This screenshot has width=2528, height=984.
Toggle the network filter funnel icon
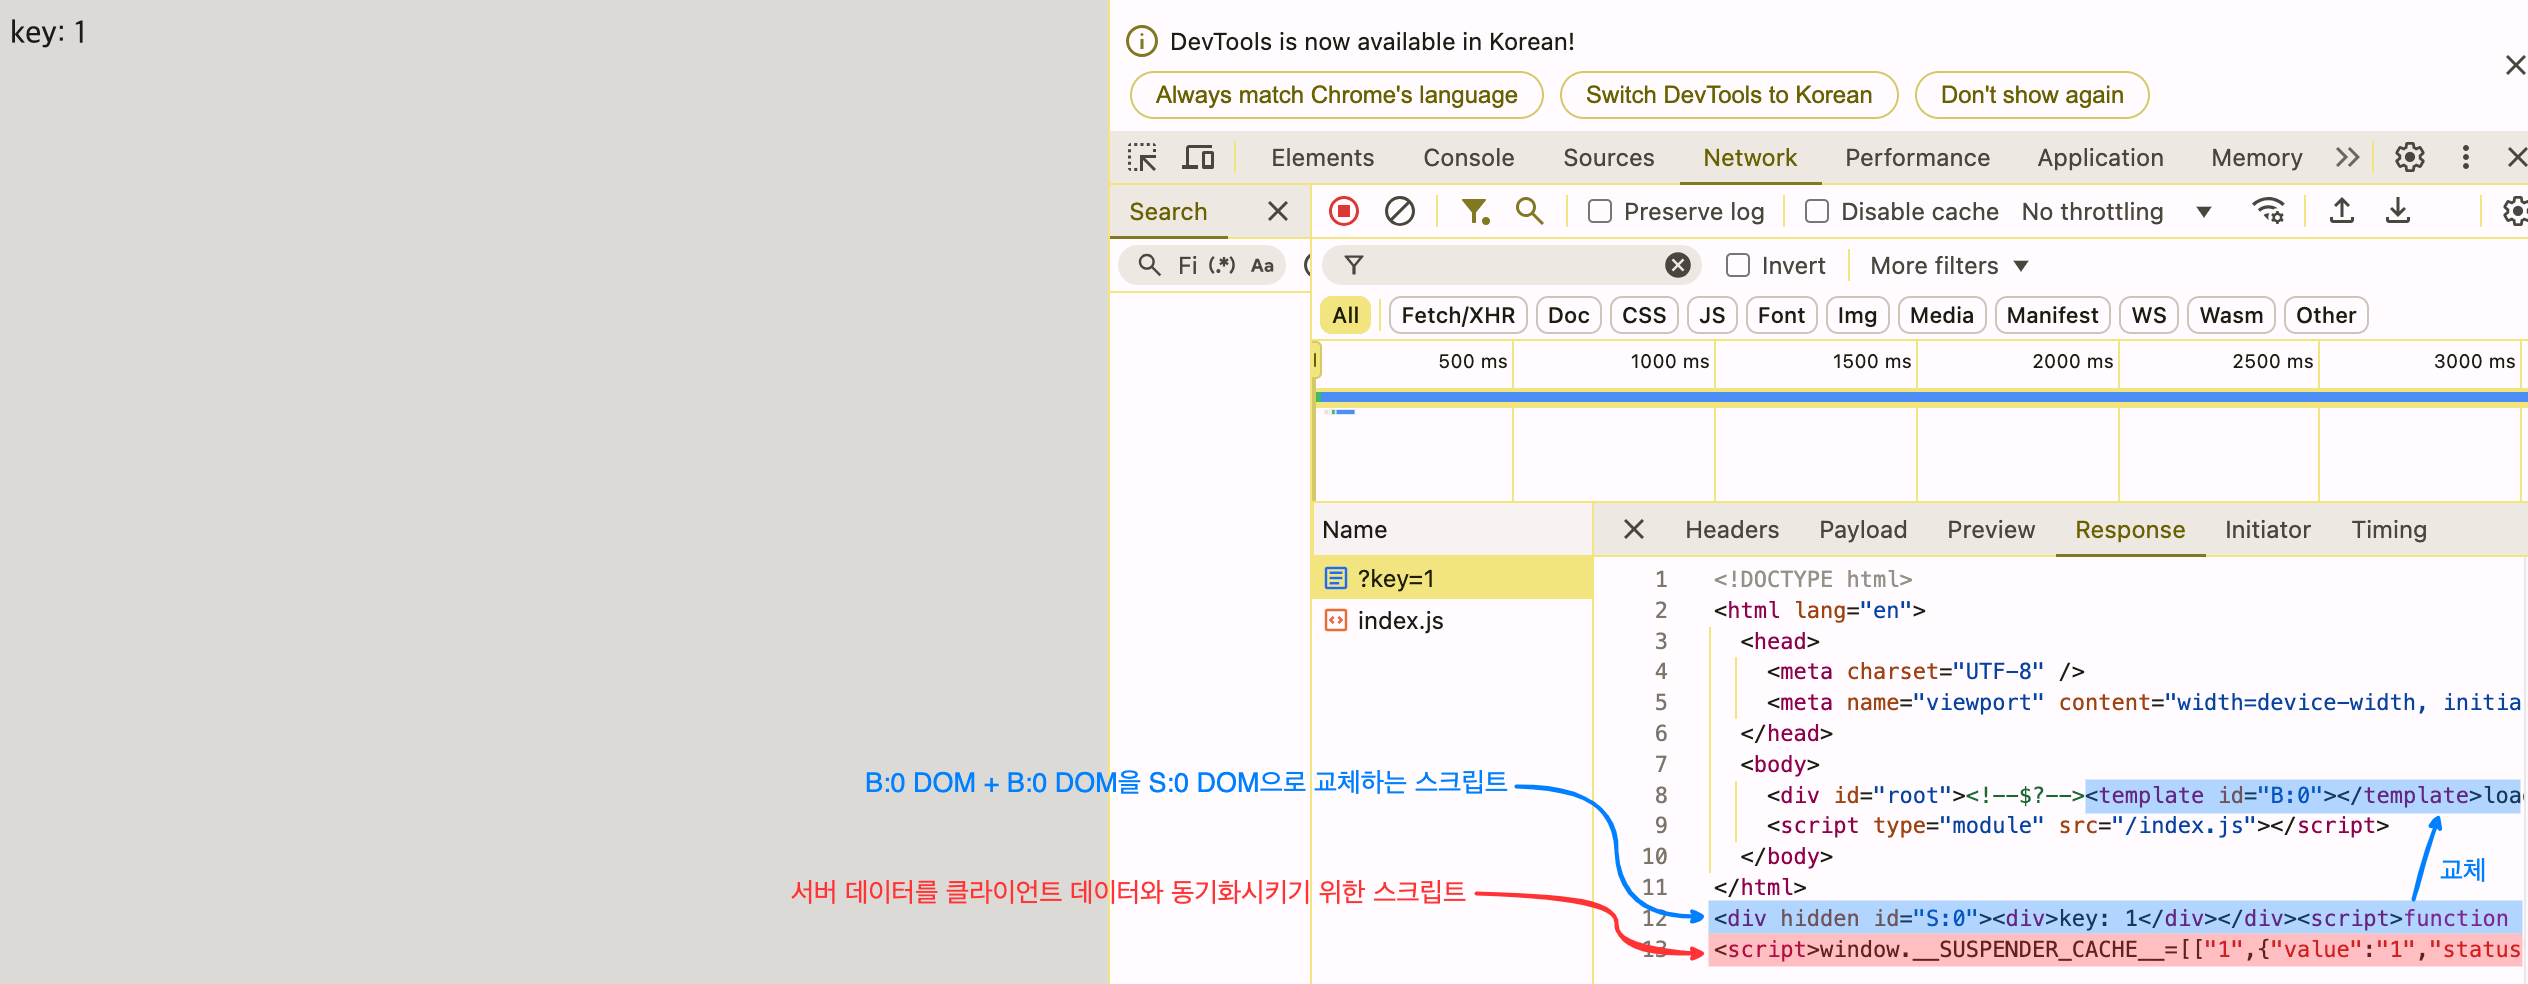coord(1476,211)
